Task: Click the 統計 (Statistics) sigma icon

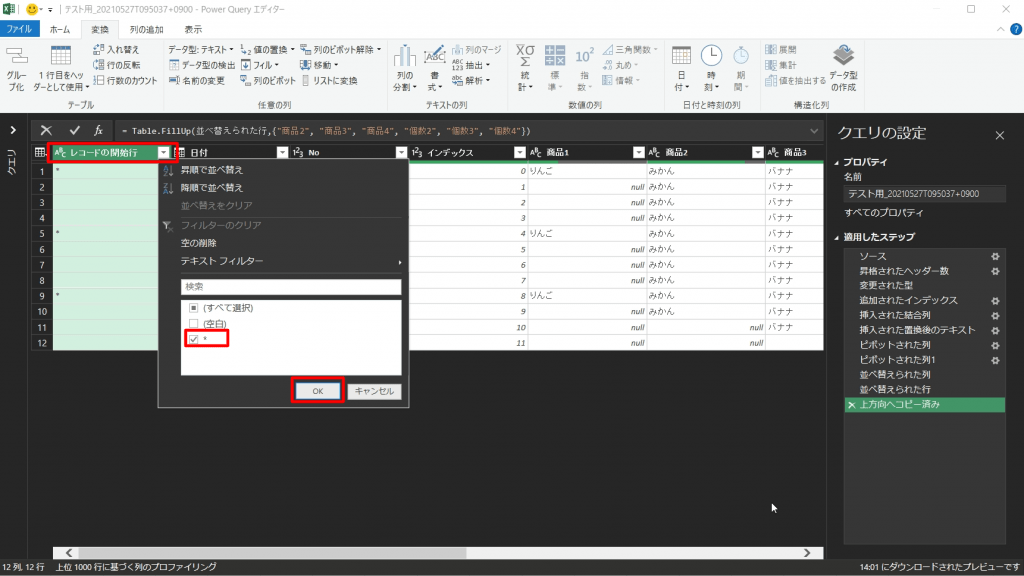Action: [x=525, y=58]
